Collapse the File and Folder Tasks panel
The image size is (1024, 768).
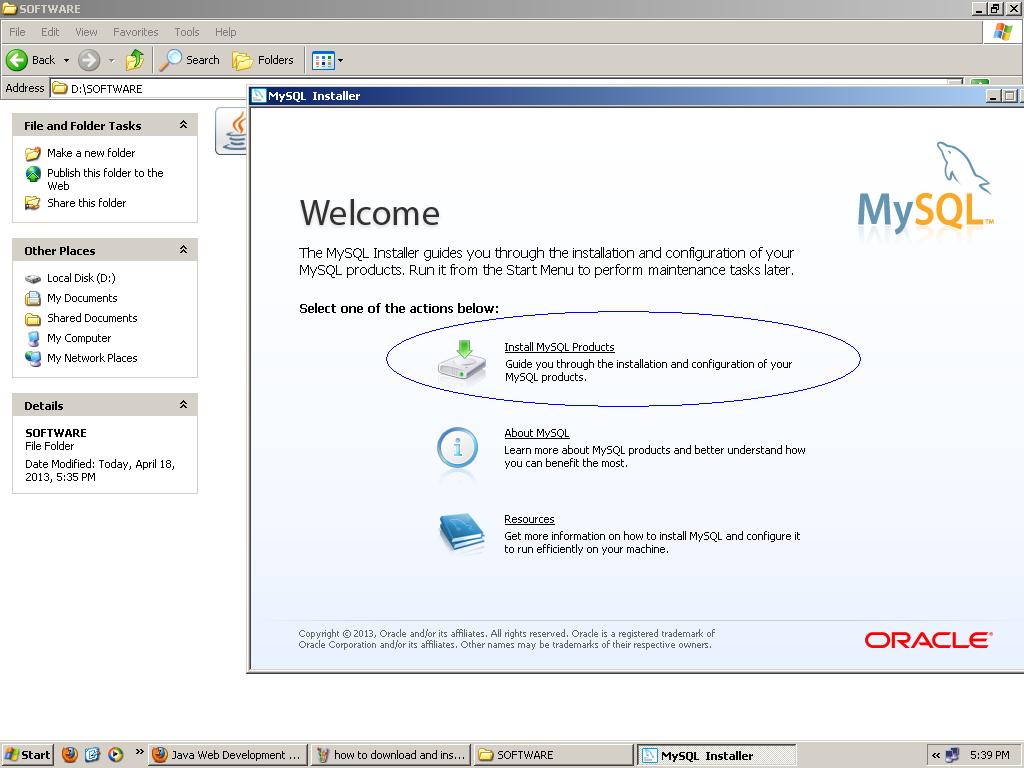(184, 125)
